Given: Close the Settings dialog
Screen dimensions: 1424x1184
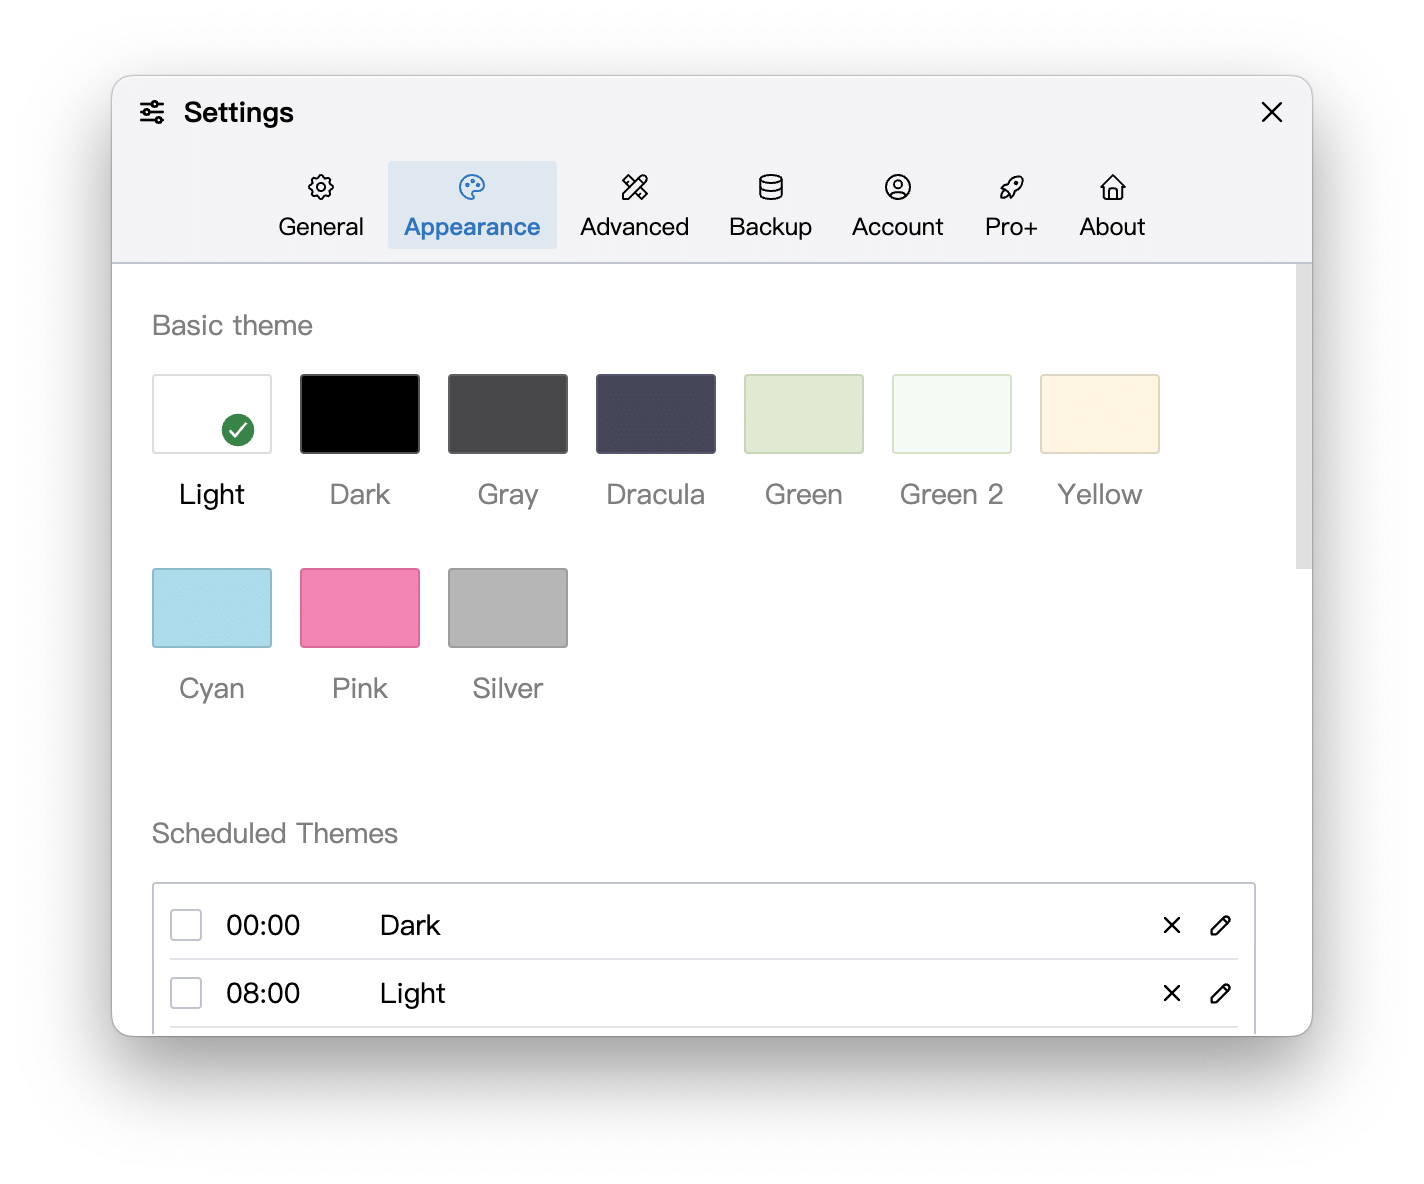Looking at the screenshot, I should pos(1272,112).
